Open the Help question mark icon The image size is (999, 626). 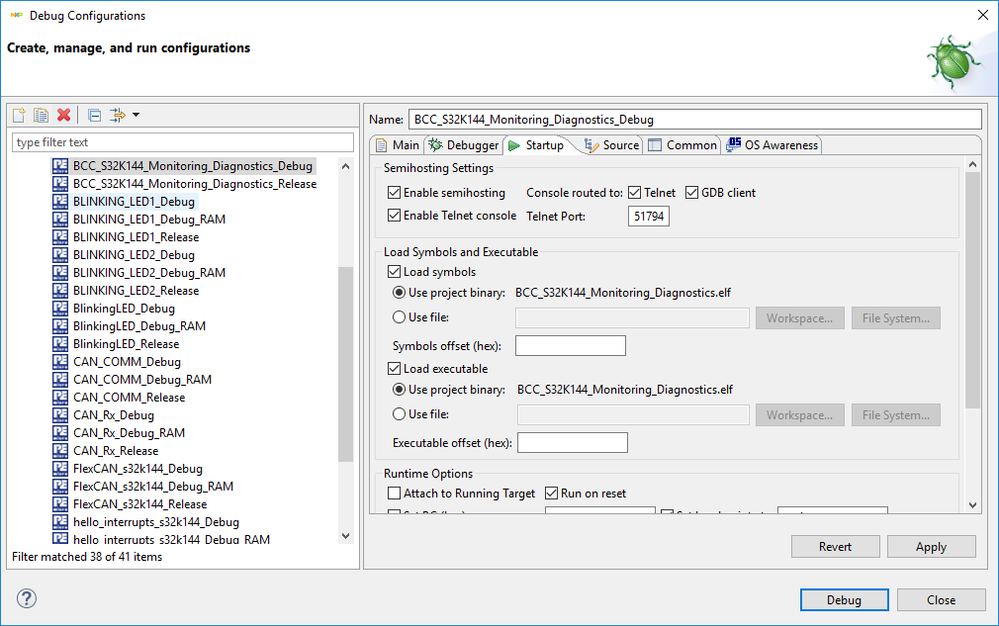(27, 599)
